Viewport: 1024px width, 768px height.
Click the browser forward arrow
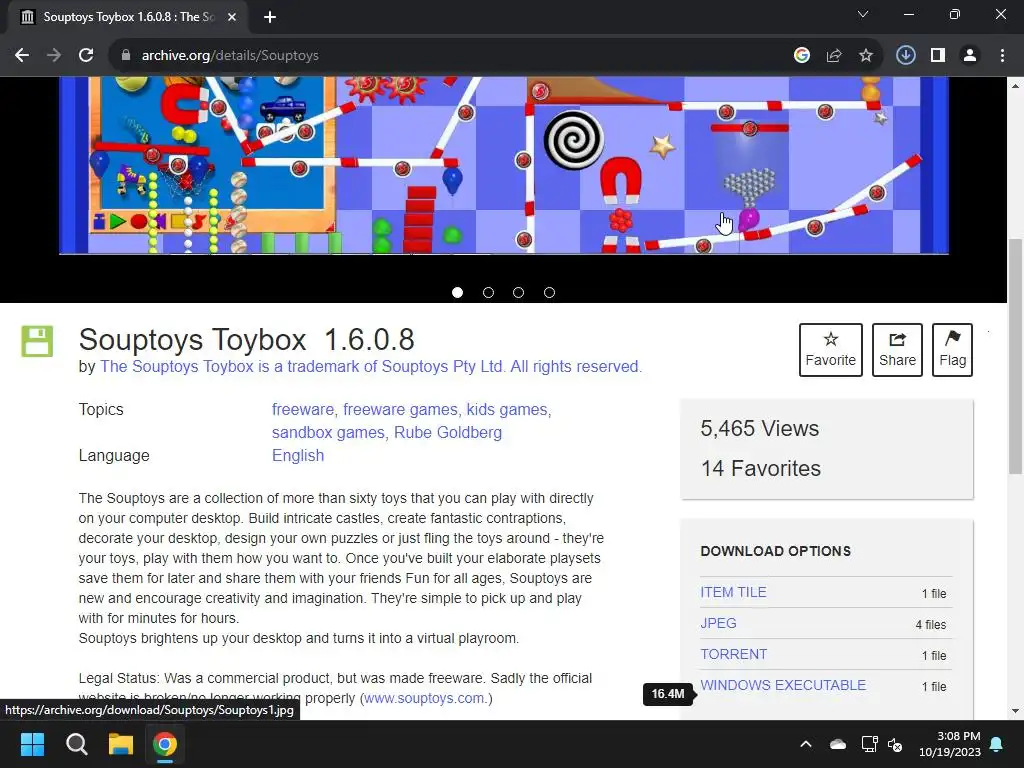coord(54,56)
